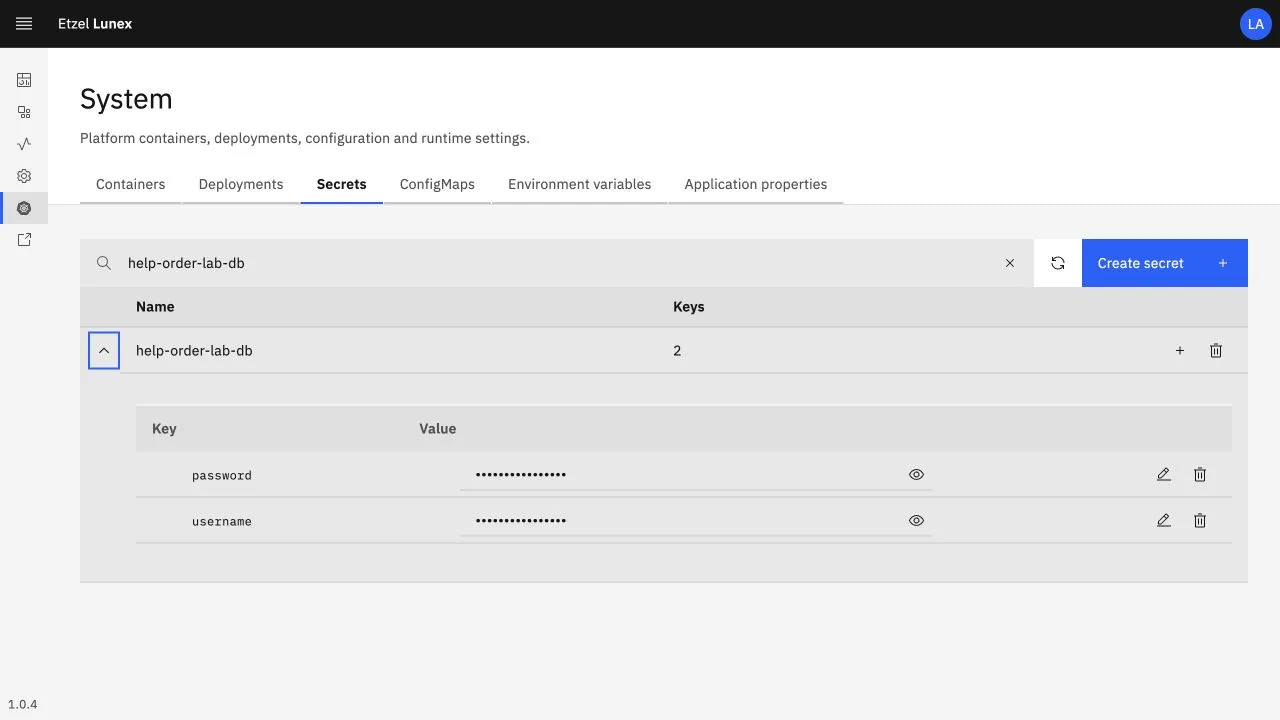Reveal the password value
Screen dimensions: 1280x720
coord(916,475)
